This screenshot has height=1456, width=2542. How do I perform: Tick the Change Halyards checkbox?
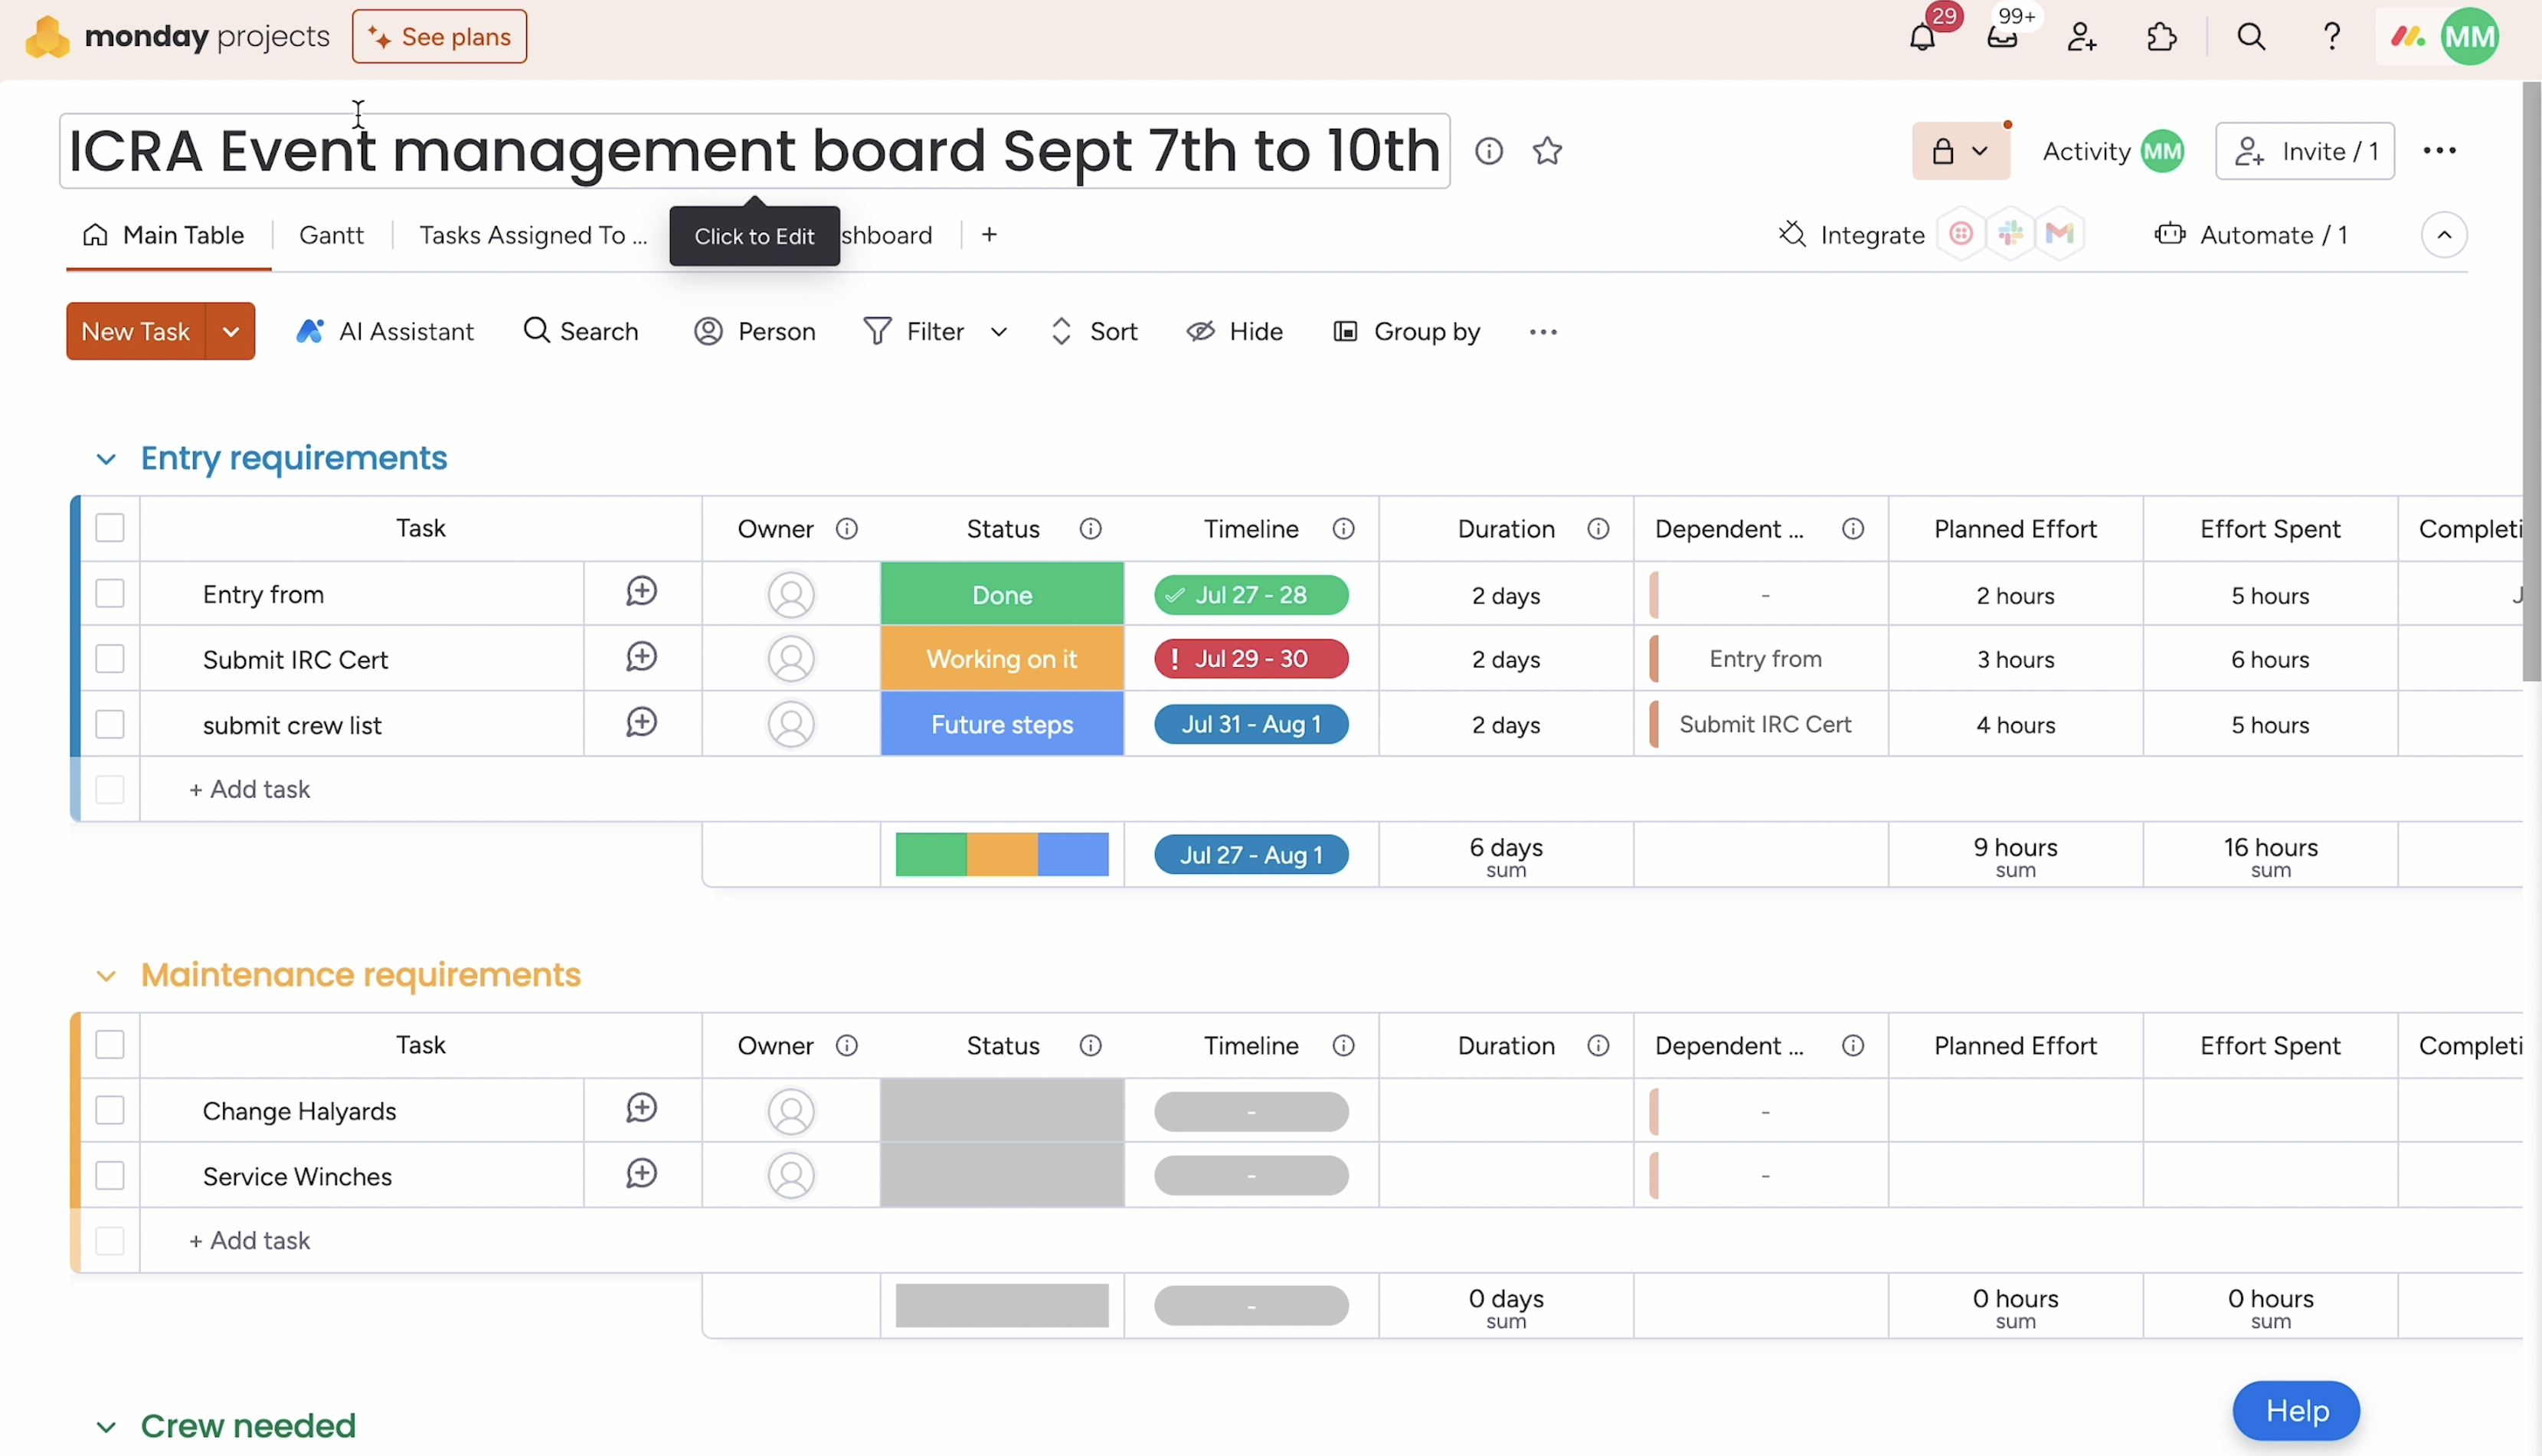(110, 1110)
